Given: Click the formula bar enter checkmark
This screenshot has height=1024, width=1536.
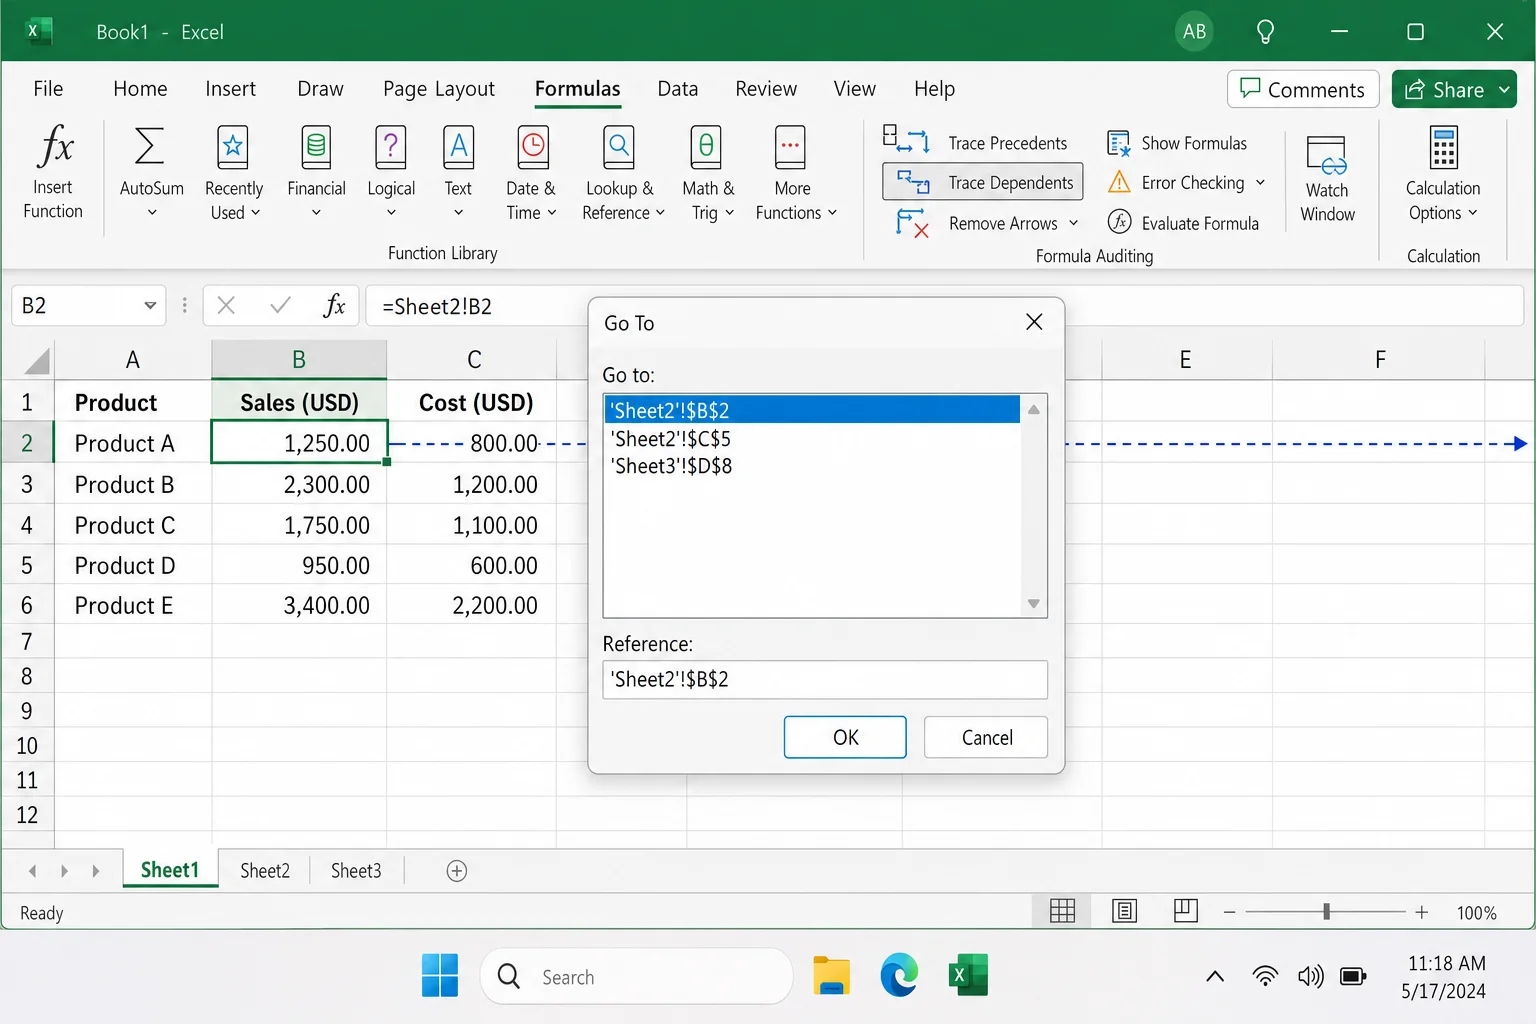Looking at the screenshot, I should pos(280,305).
